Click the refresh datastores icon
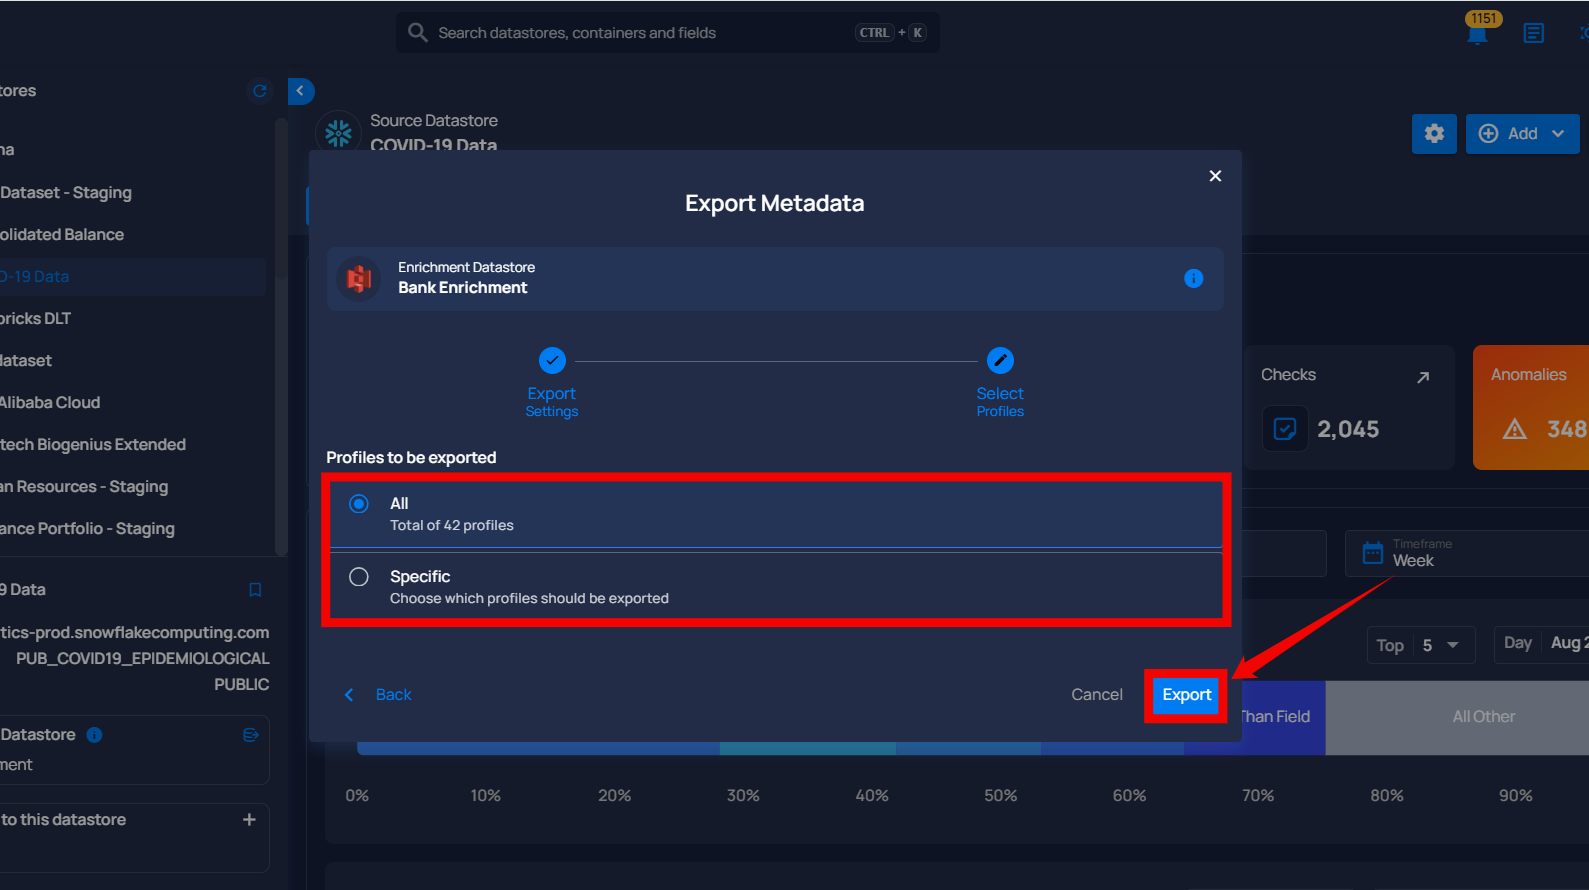Viewport: 1589px width, 890px height. (x=260, y=91)
